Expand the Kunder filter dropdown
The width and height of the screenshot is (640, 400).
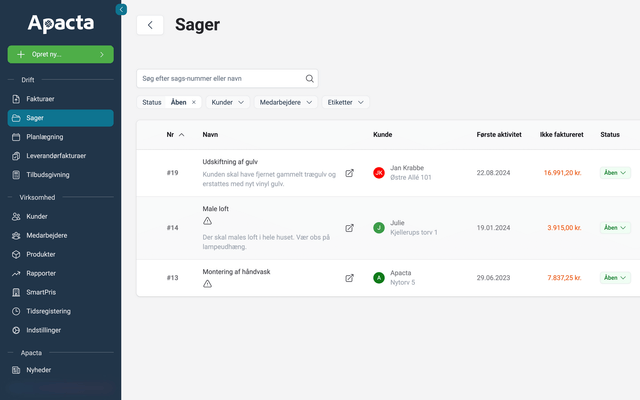(228, 102)
